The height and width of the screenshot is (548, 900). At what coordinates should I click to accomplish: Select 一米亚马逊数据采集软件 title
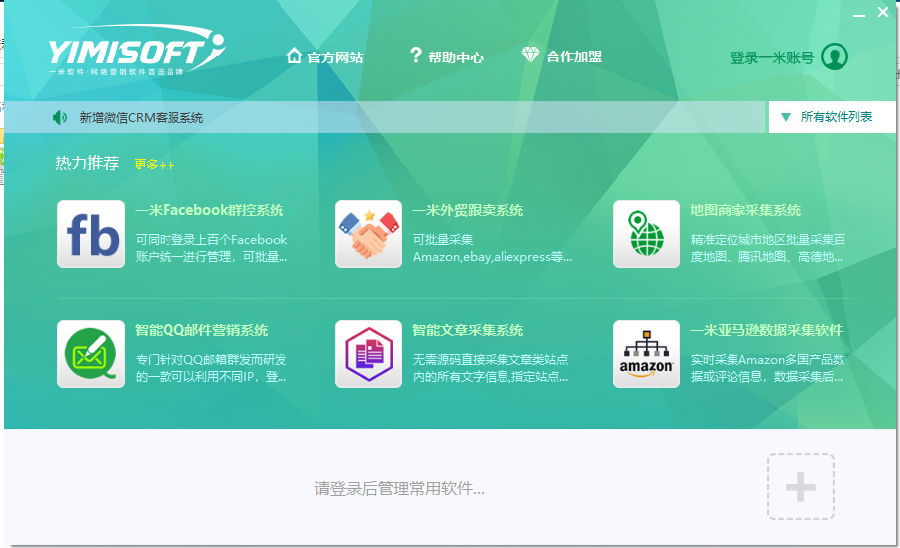(x=767, y=330)
